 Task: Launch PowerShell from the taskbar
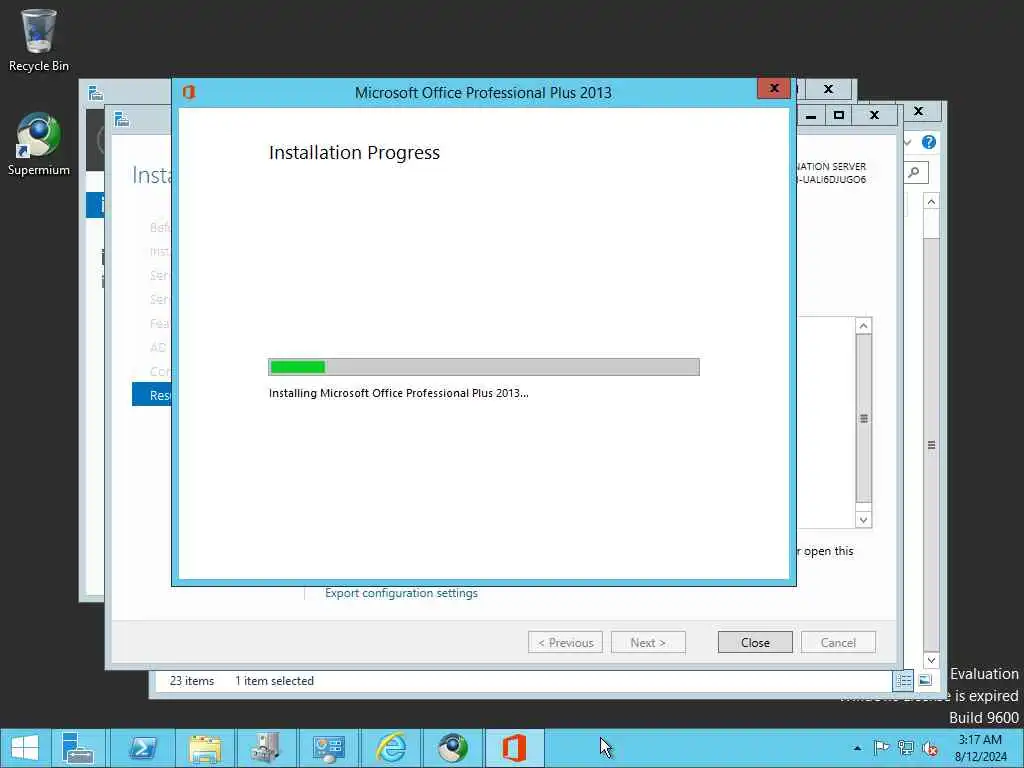[142, 748]
